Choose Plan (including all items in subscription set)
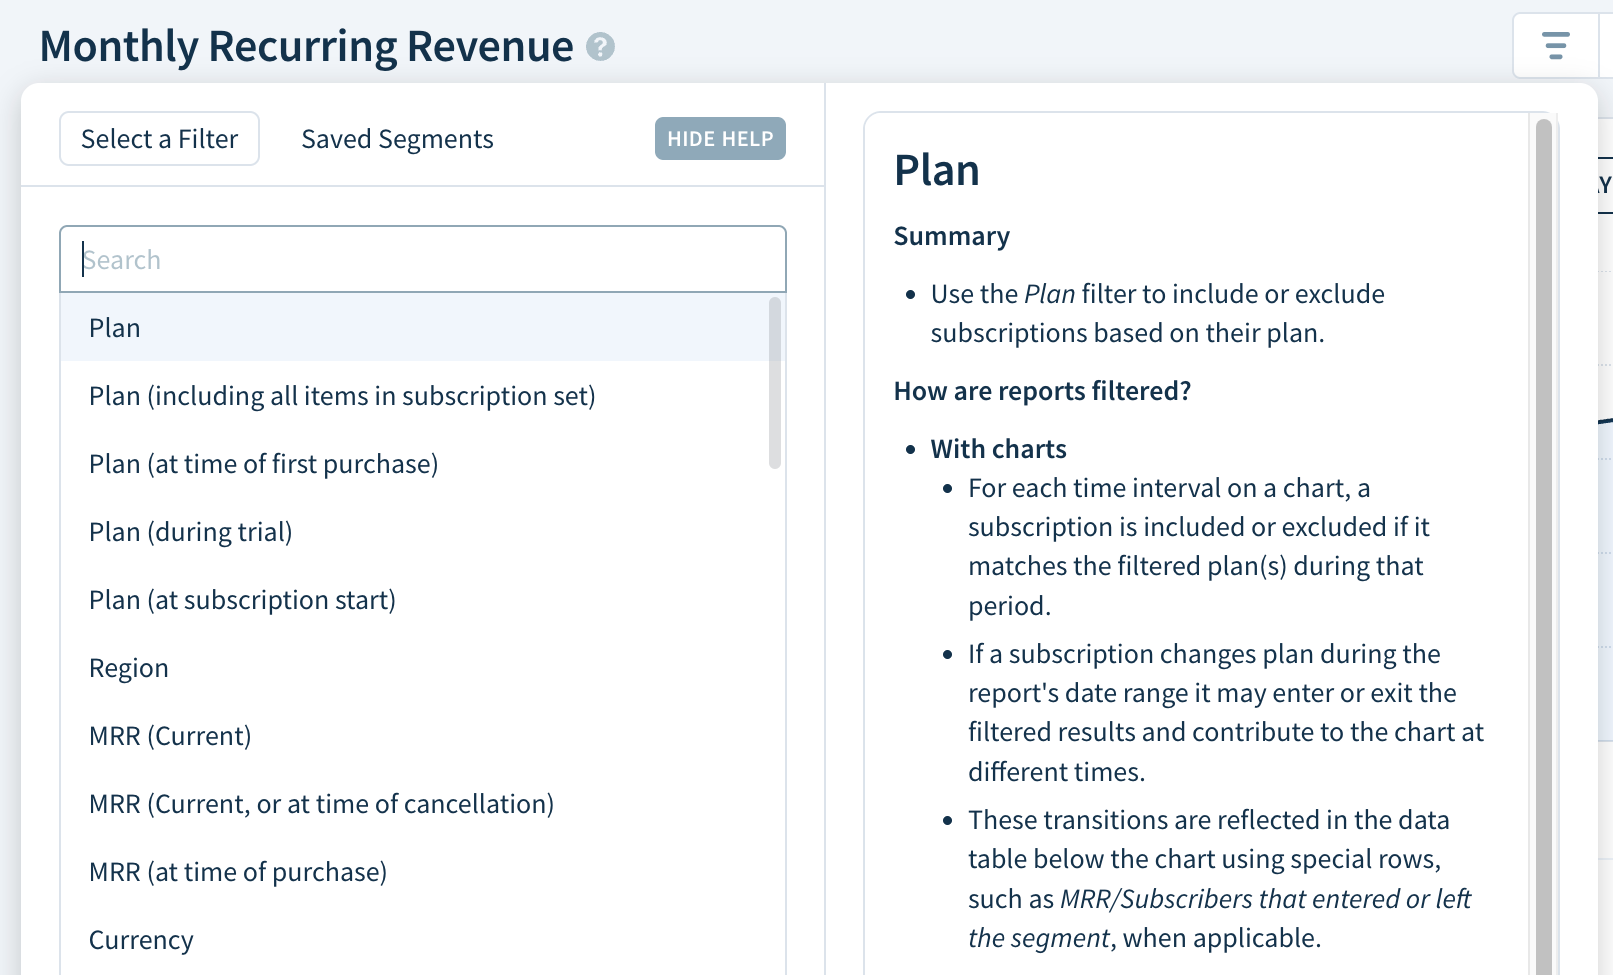Viewport: 1613px width, 975px height. (341, 395)
